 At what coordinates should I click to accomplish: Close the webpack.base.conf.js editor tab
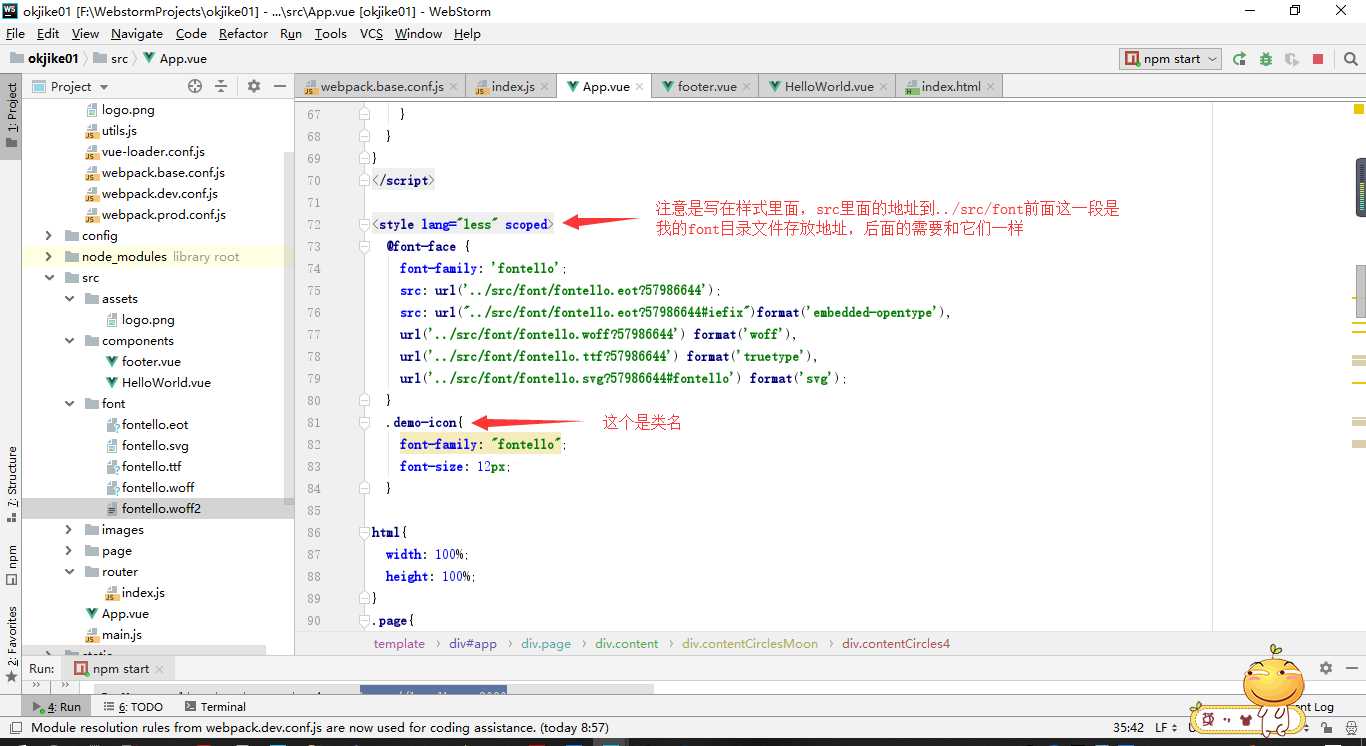click(453, 87)
